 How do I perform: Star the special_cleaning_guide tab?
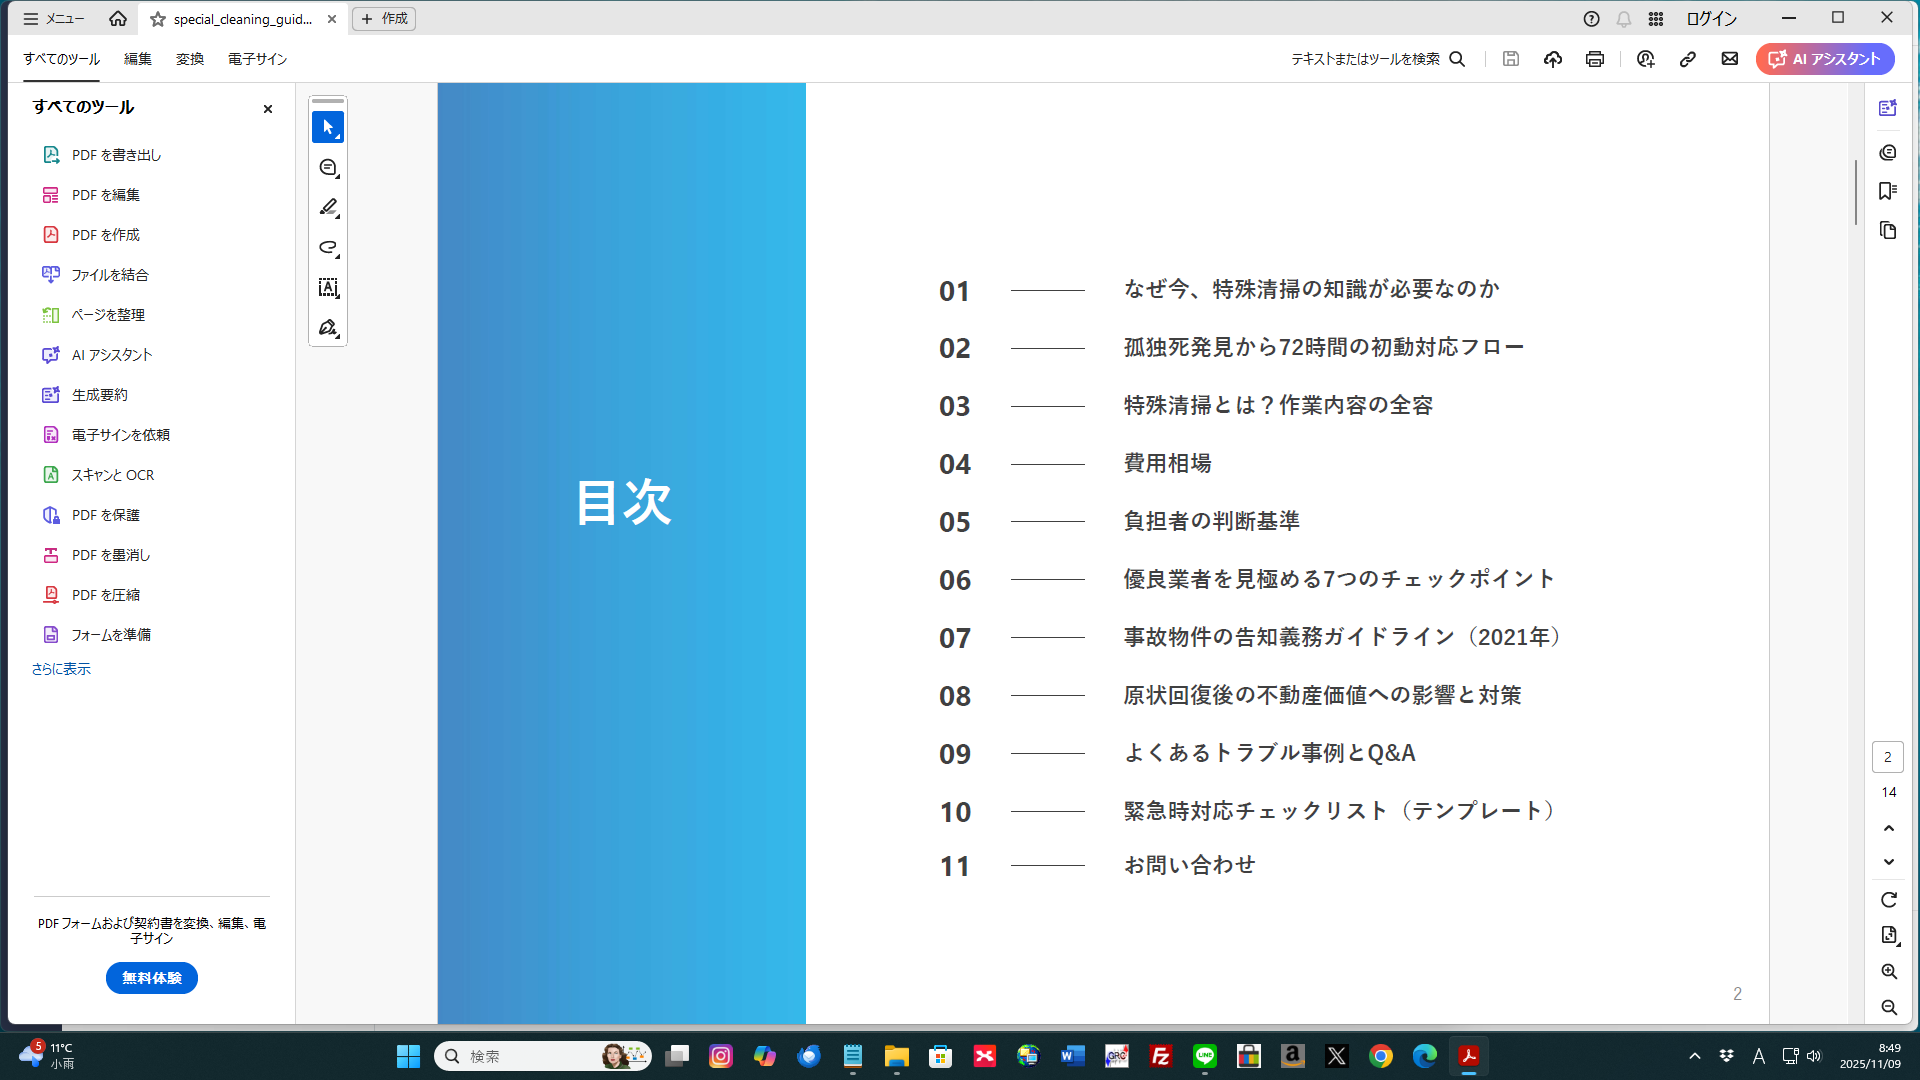point(158,19)
